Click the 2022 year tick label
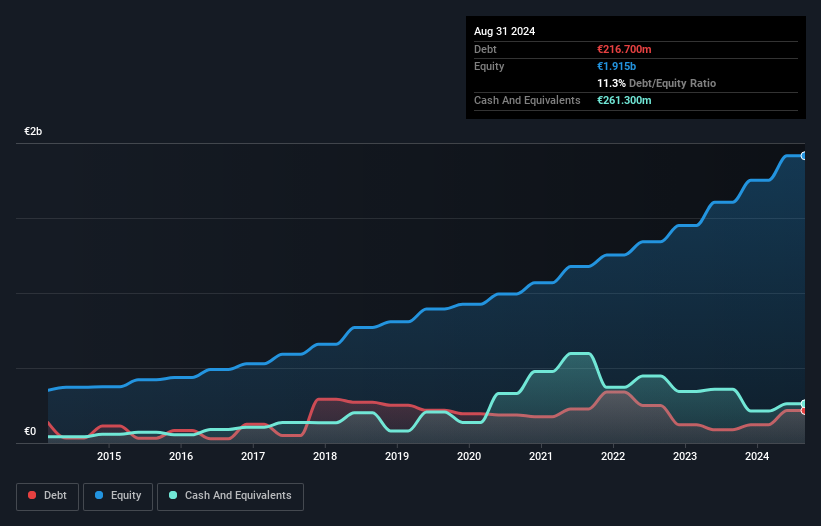This screenshot has height=526, width=821. 613,457
